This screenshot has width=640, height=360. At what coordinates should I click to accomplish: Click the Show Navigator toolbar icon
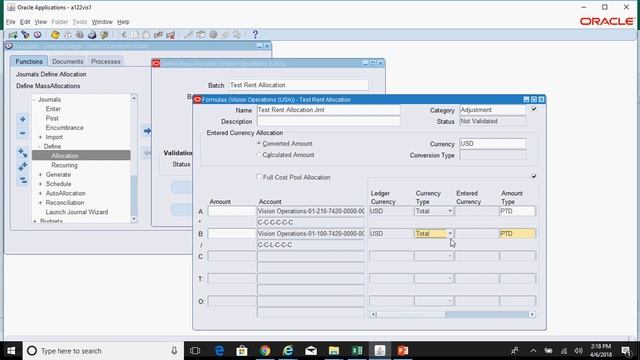(37, 35)
